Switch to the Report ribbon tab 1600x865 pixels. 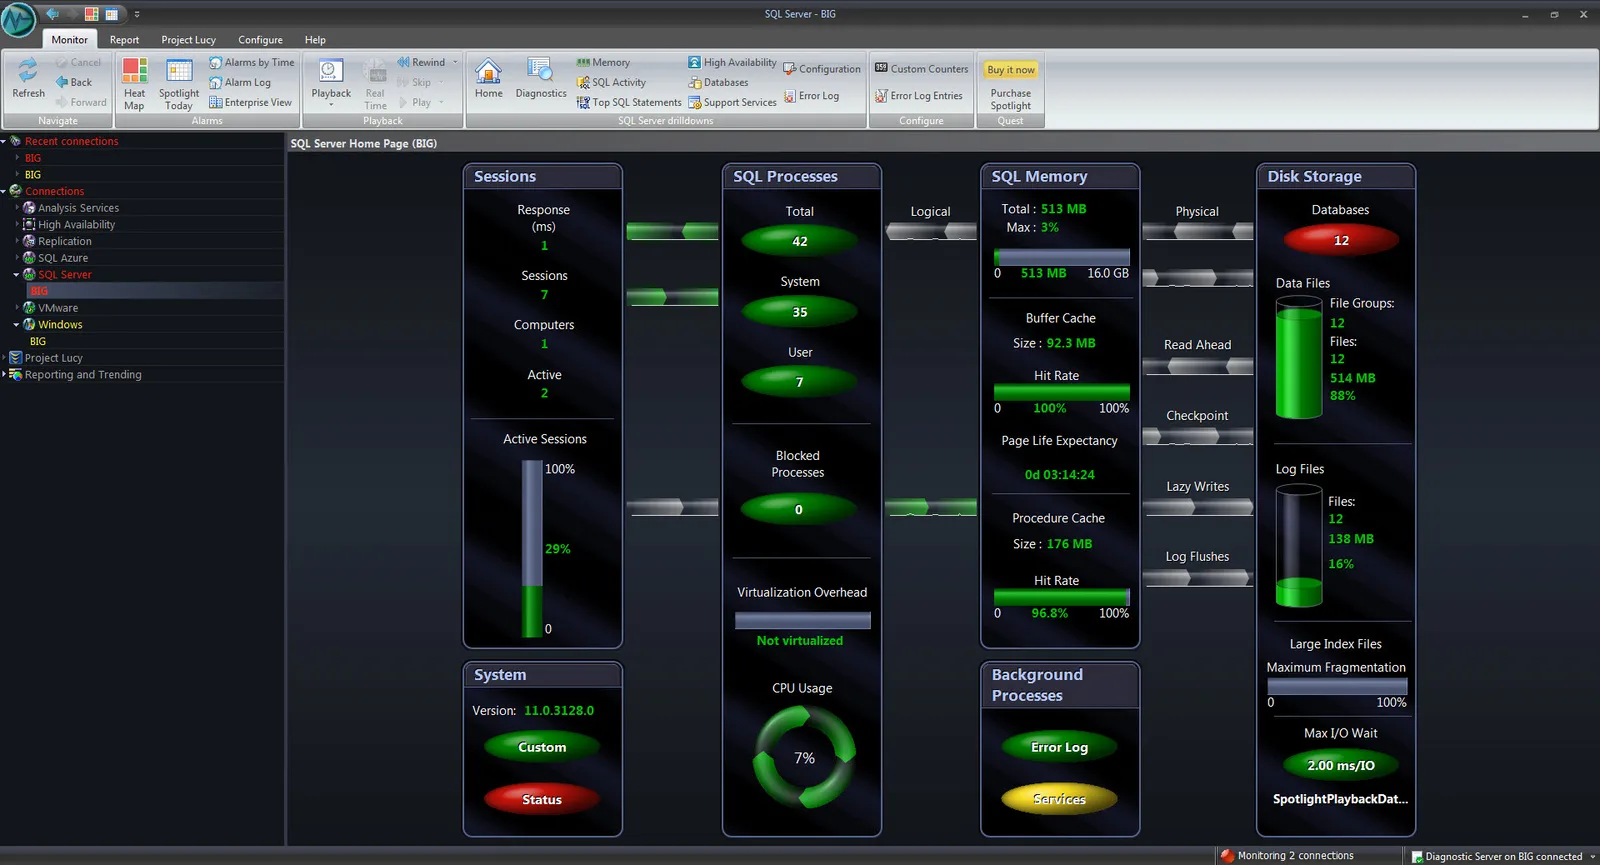tap(125, 40)
